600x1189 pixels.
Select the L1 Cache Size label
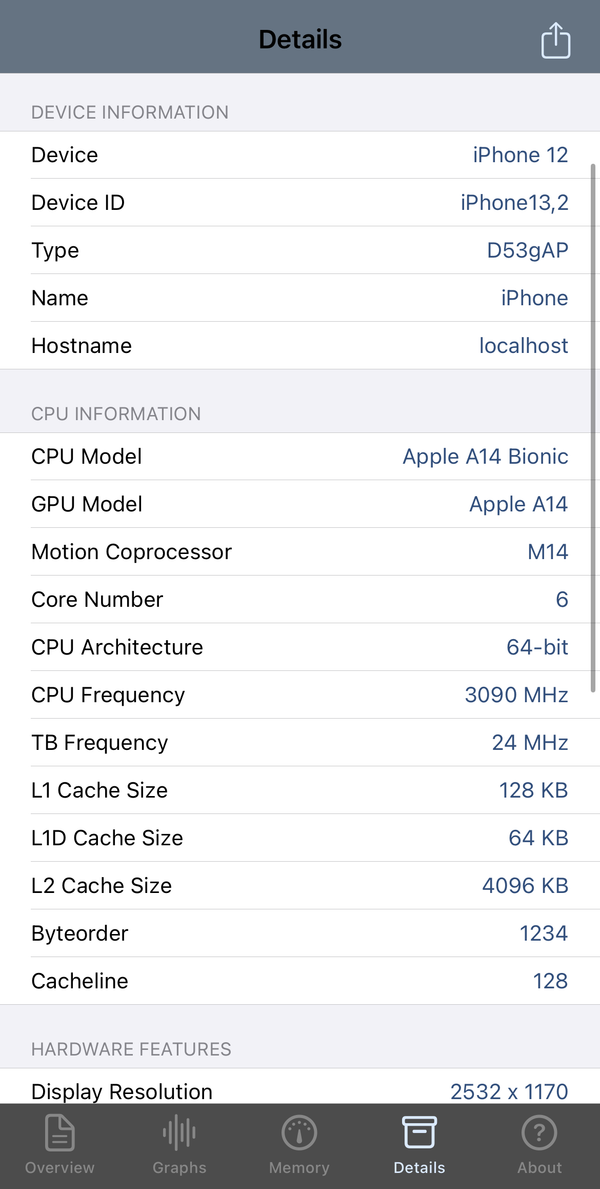[x=99, y=790]
